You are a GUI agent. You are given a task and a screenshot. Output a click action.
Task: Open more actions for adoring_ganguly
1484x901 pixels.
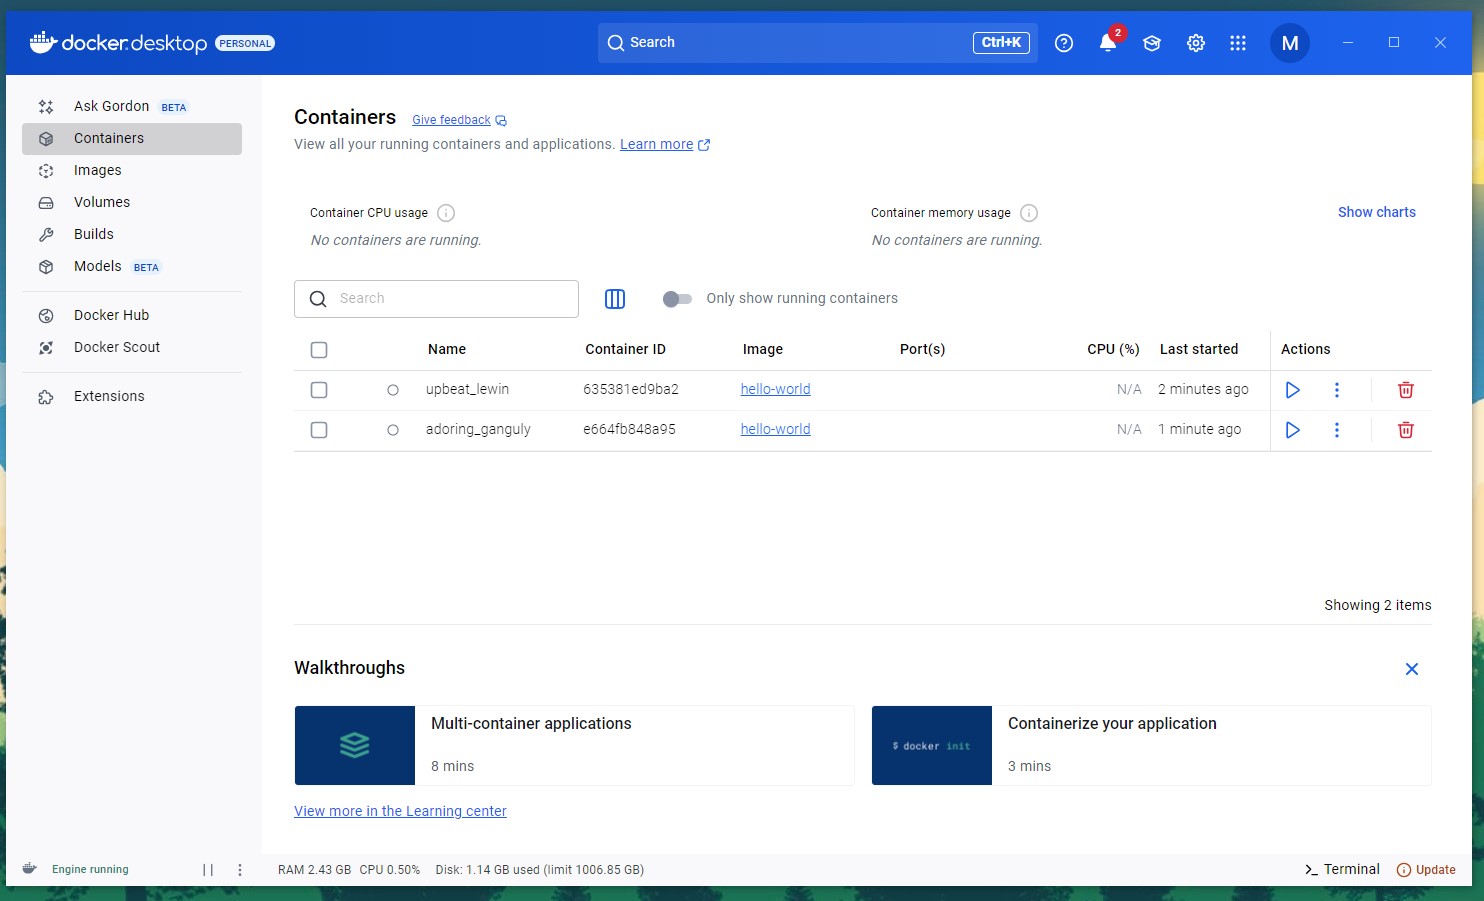point(1337,430)
